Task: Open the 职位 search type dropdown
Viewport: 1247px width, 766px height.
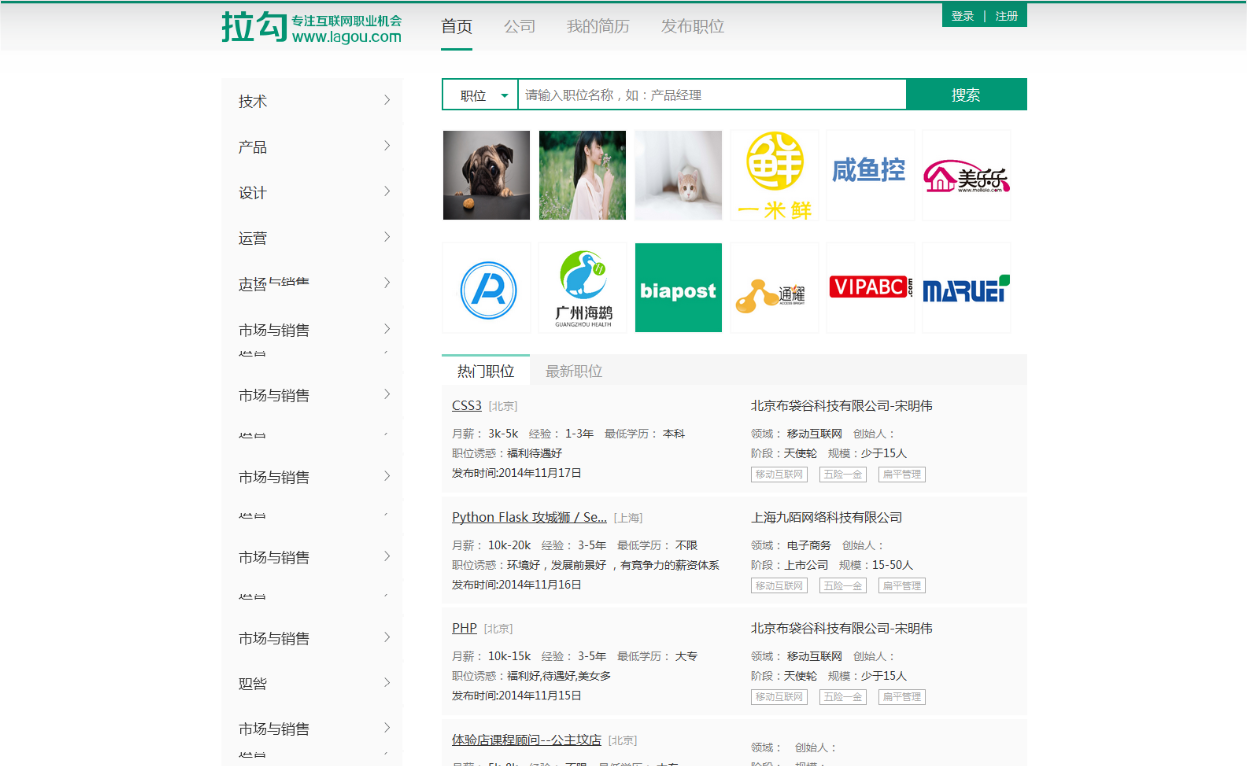Action: [x=479, y=93]
